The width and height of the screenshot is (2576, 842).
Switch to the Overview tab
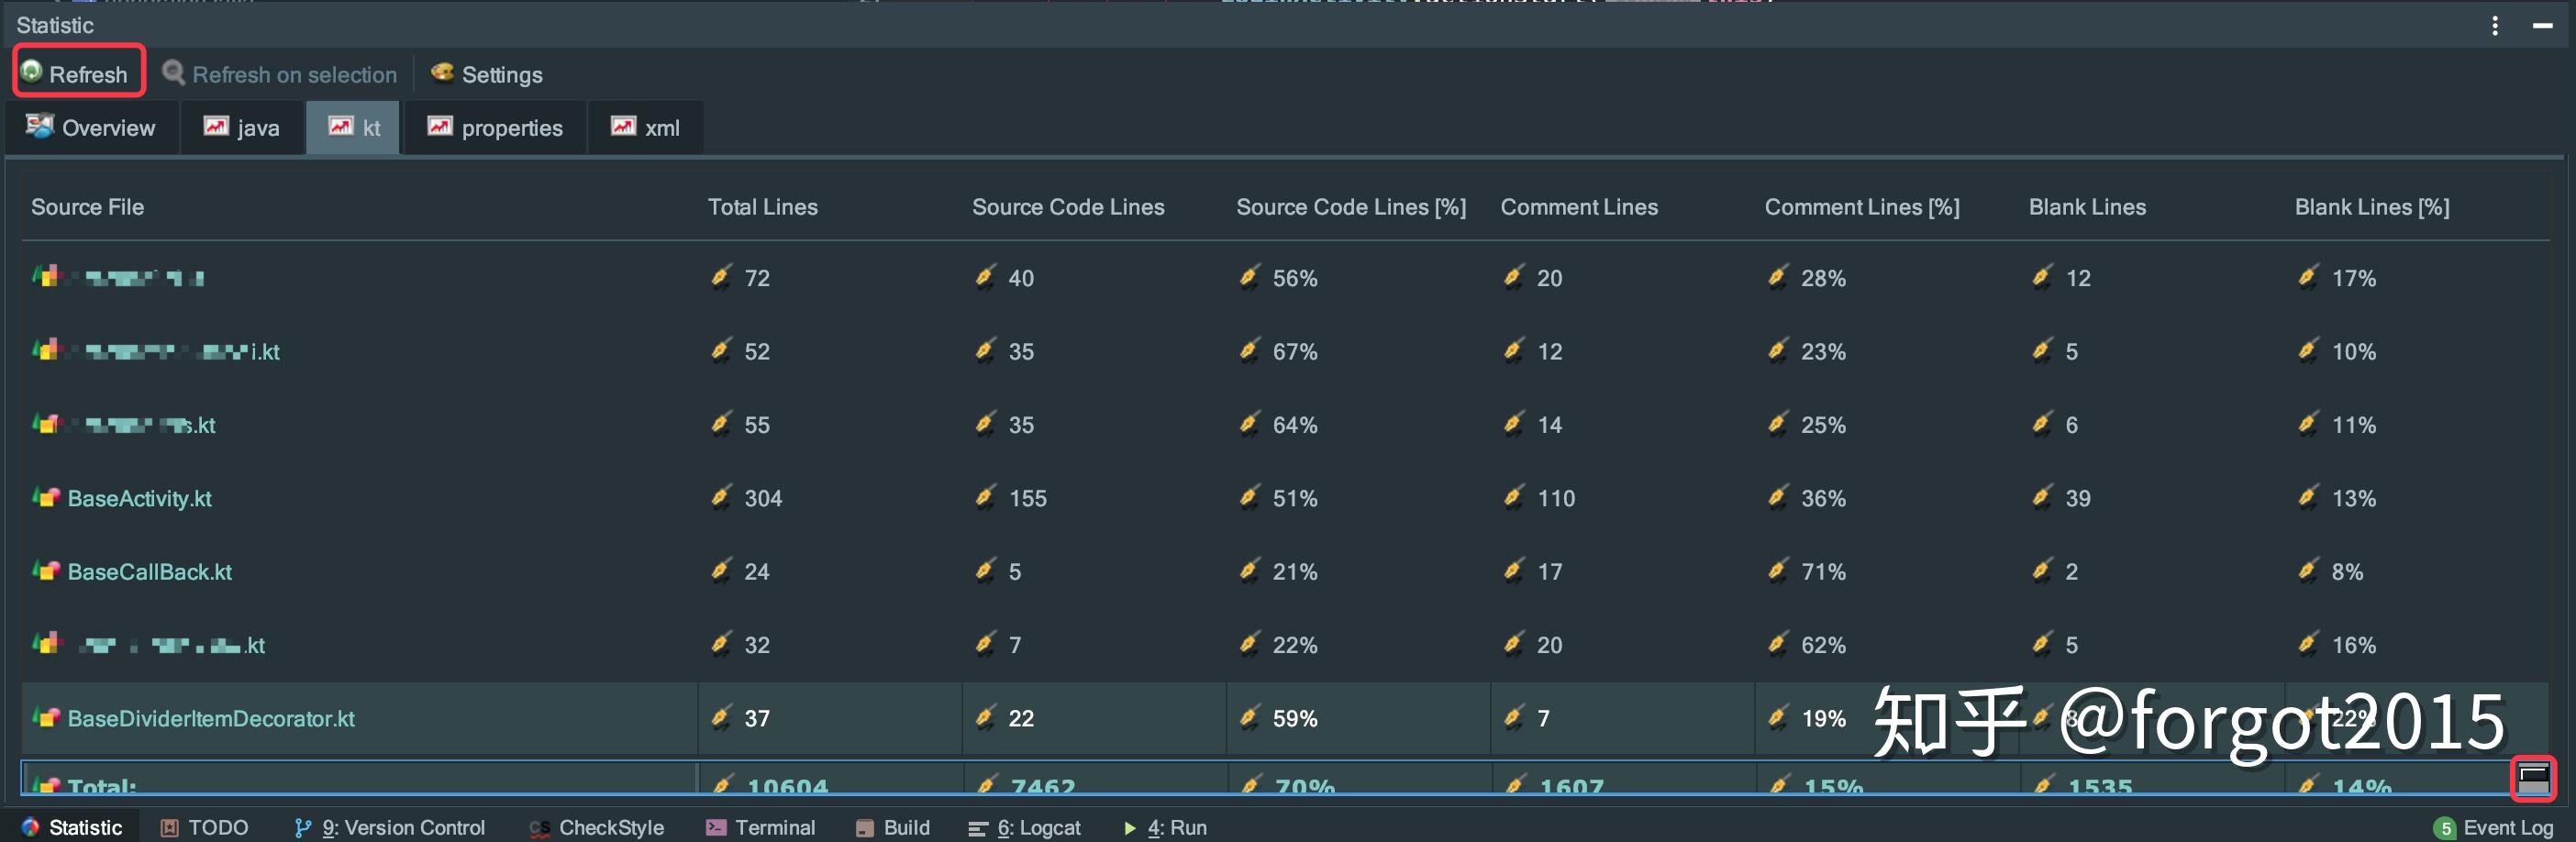pos(91,128)
